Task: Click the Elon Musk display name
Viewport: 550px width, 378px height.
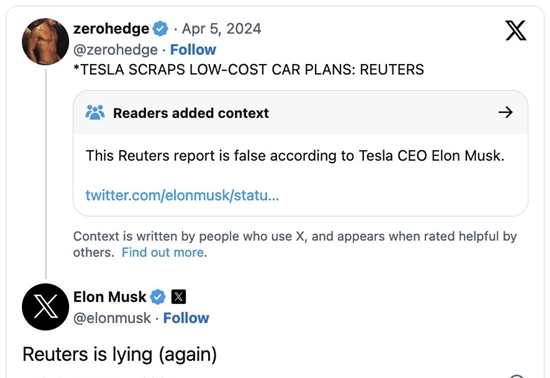Action: coord(110,297)
